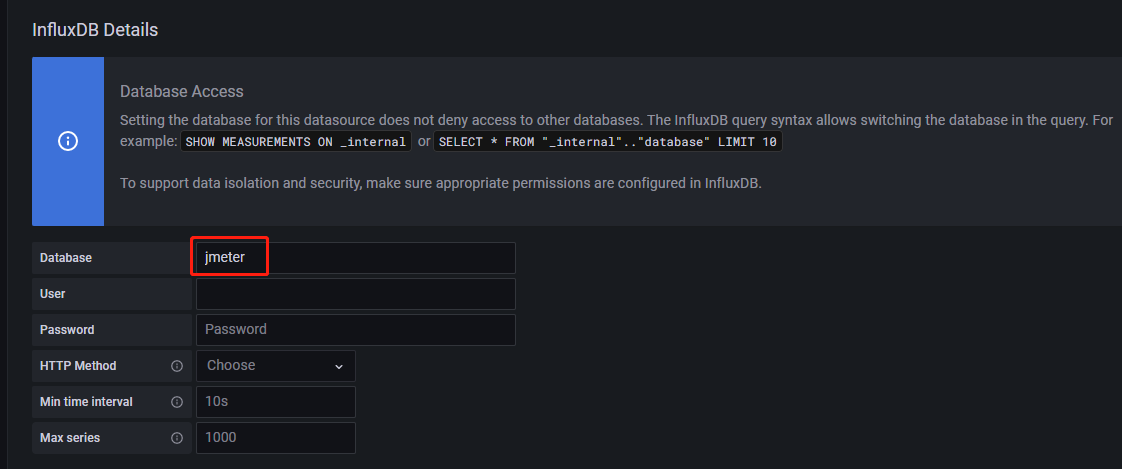This screenshot has height=469, width=1122.
Task: Click the Min time interval field showing 10s
Action: point(275,402)
